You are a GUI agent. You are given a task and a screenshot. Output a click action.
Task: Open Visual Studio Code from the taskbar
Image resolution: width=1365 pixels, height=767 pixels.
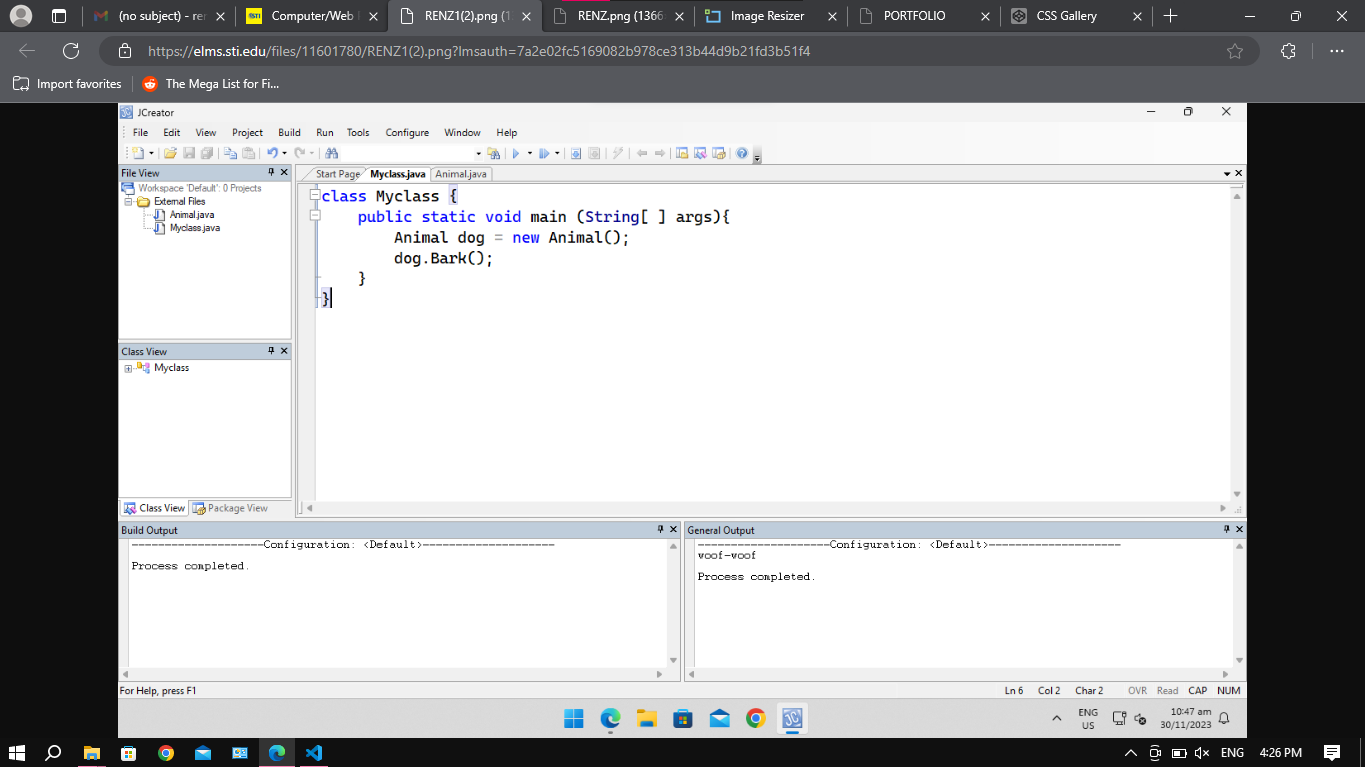314,752
